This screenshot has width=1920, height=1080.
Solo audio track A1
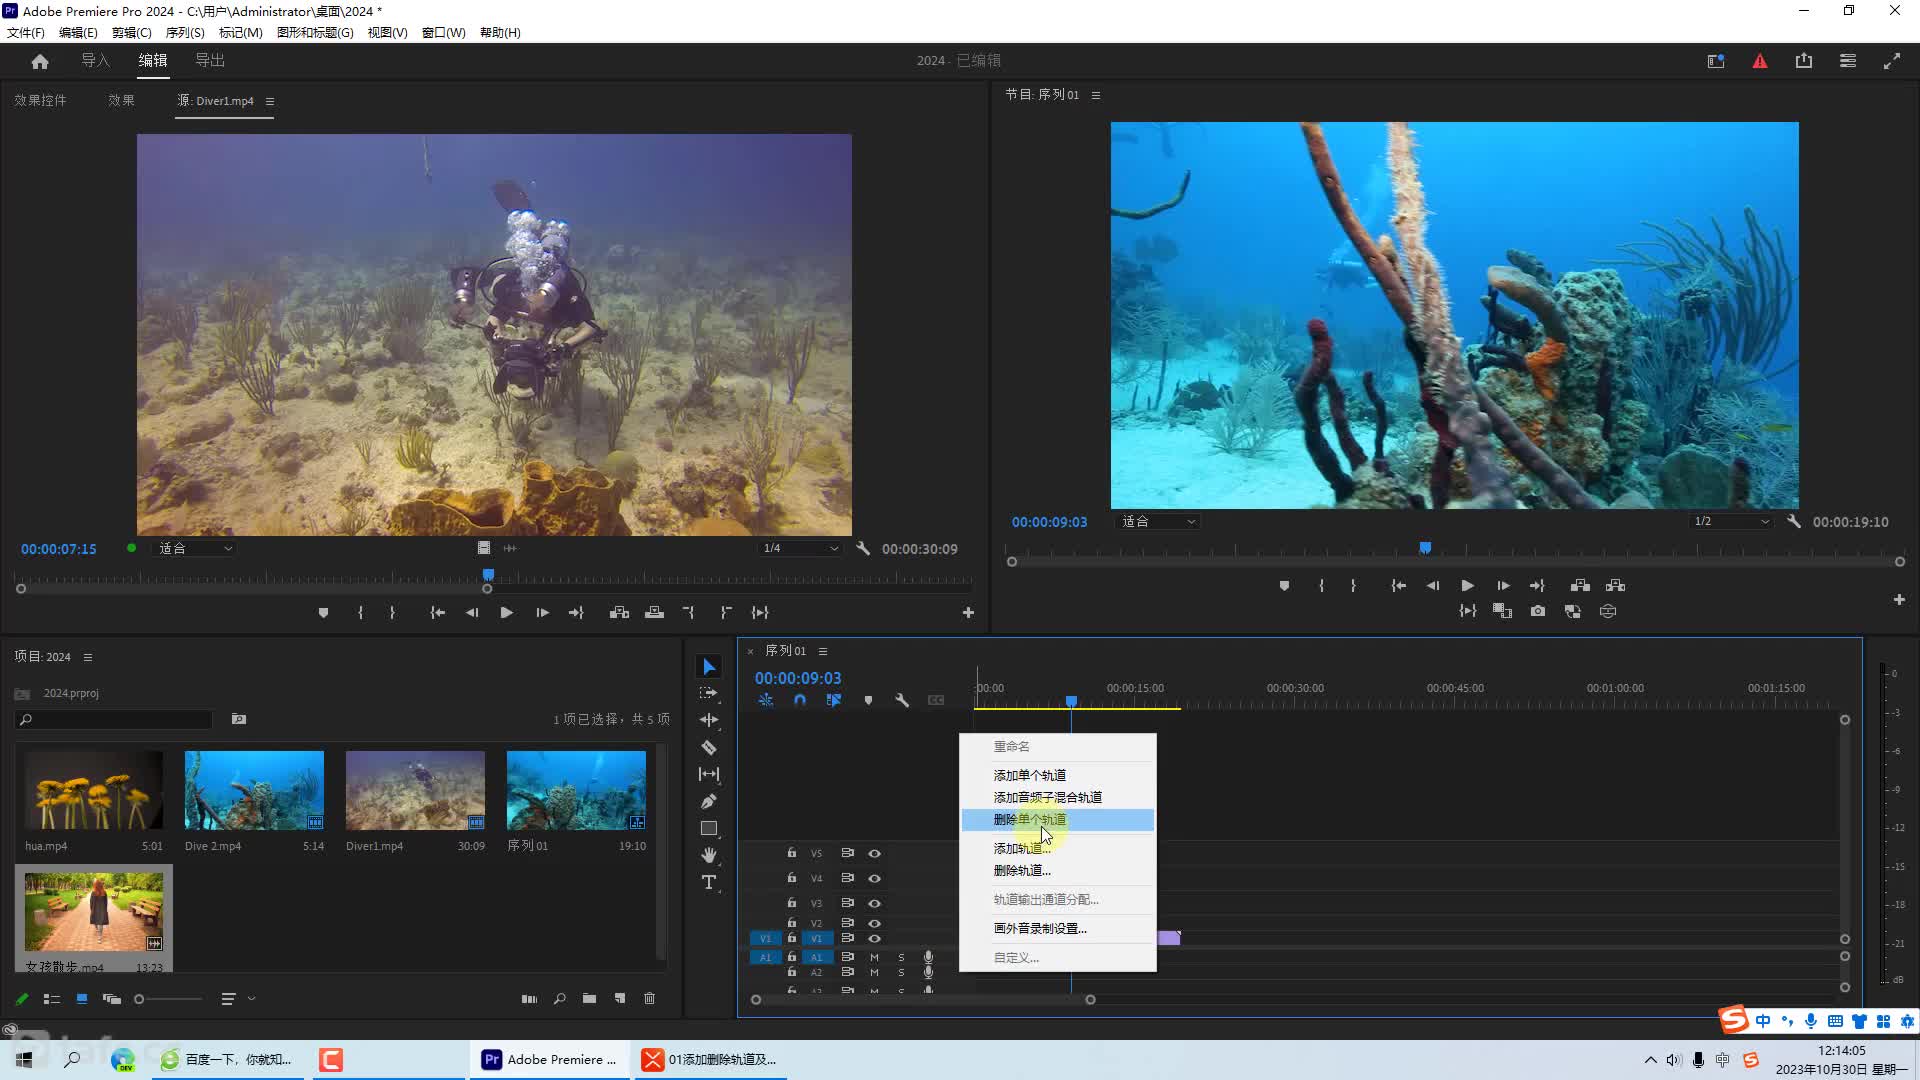(x=901, y=957)
